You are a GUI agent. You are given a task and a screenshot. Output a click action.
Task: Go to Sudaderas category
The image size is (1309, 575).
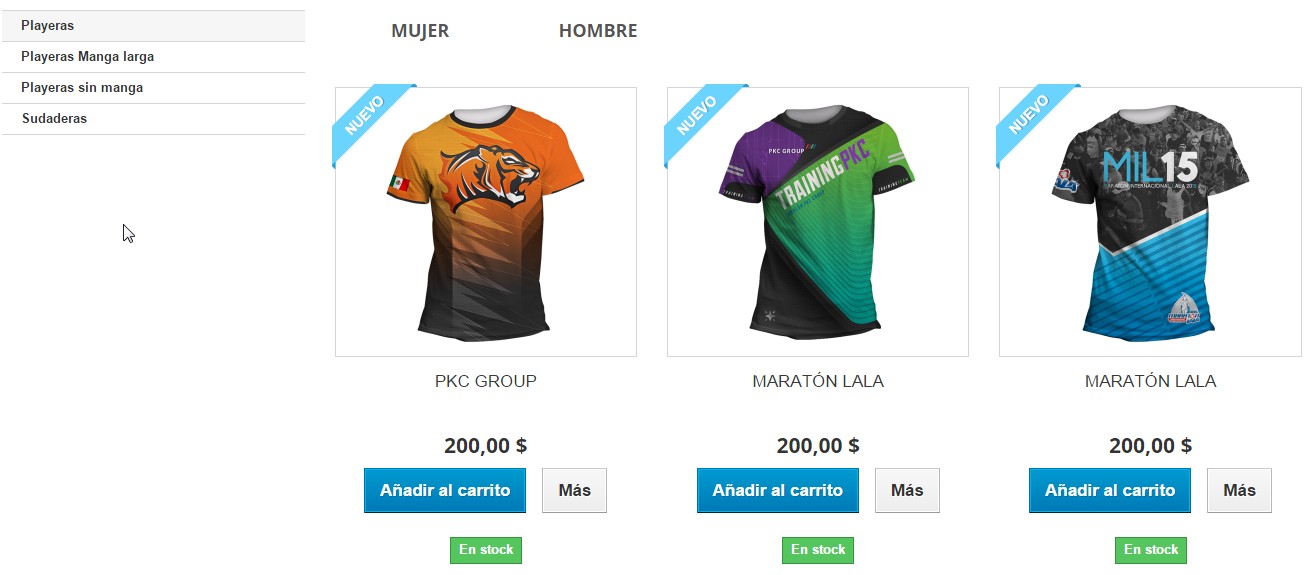tap(153, 119)
